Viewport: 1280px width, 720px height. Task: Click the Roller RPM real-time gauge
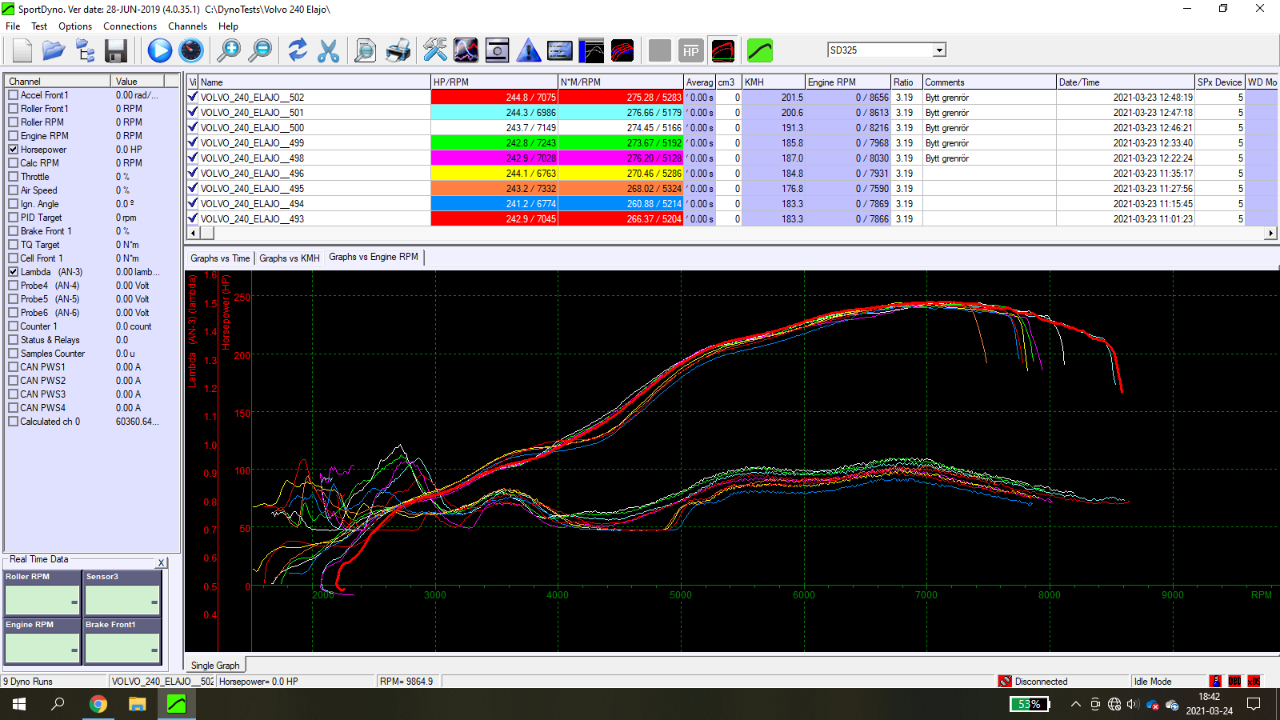(42, 593)
